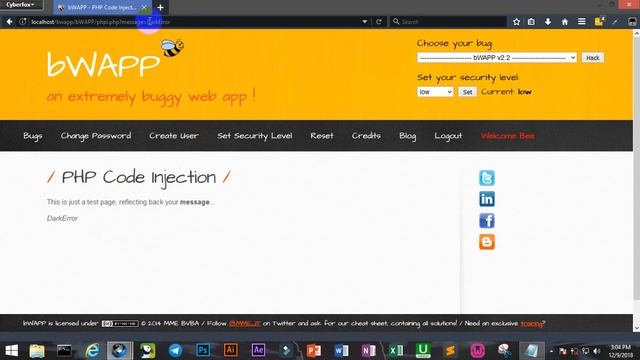
Task: Open Excel from the taskbar
Action: 396,350
